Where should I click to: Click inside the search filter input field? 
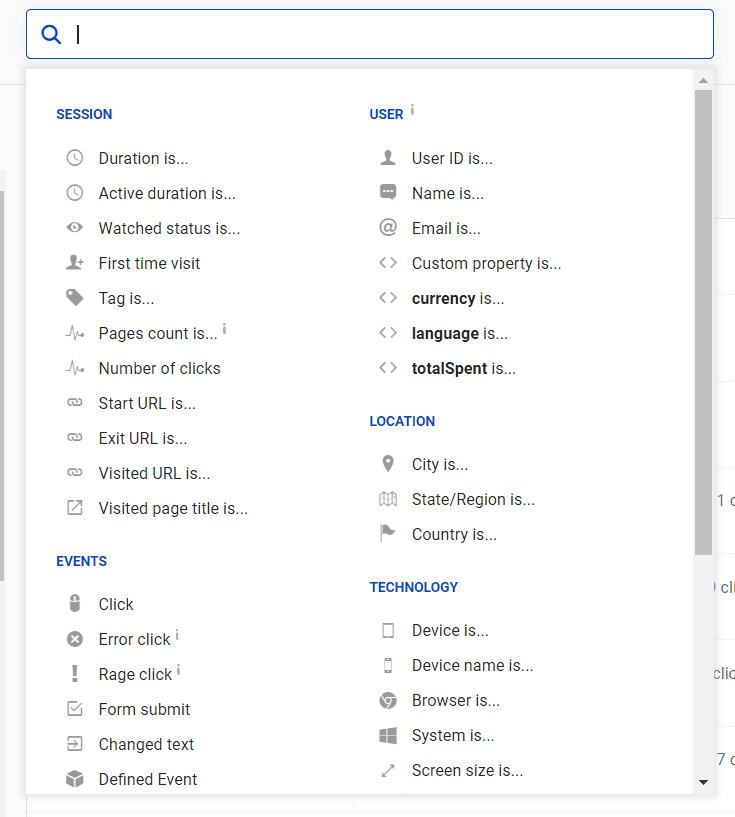coord(390,35)
